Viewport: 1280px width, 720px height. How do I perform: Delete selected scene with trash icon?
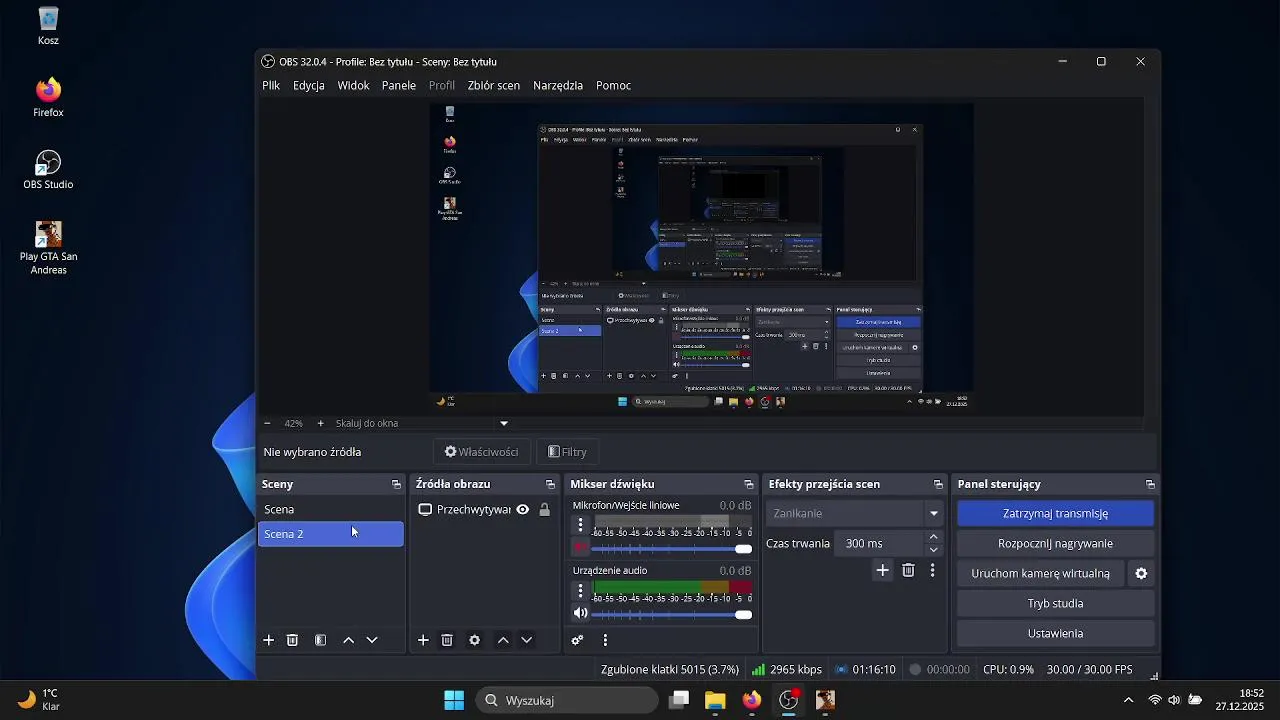pos(292,640)
